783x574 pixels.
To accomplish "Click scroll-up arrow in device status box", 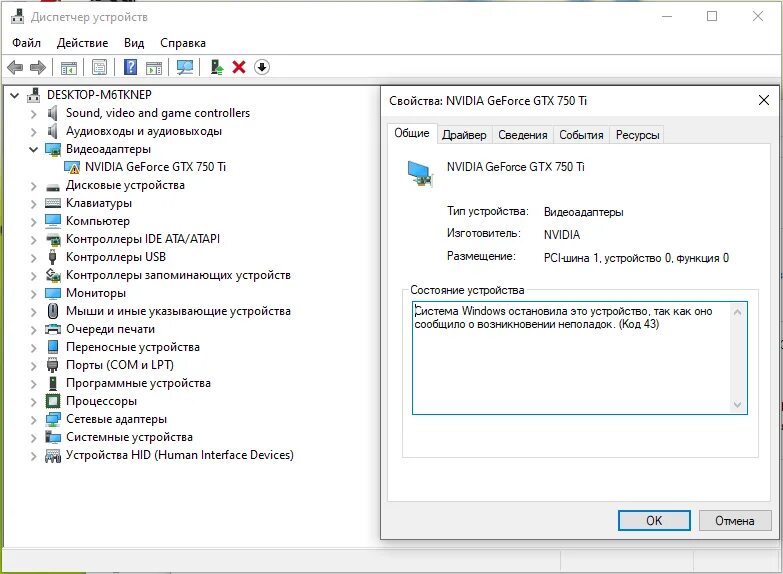I will pos(738,312).
